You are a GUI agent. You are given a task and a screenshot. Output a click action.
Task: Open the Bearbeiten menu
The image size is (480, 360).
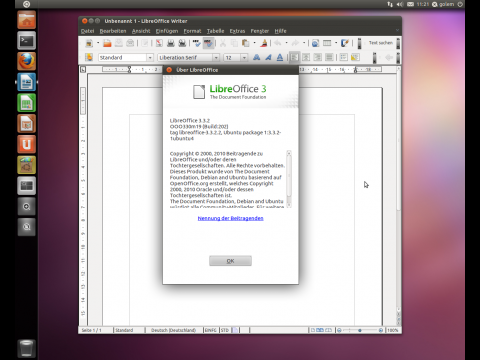(113, 31)
